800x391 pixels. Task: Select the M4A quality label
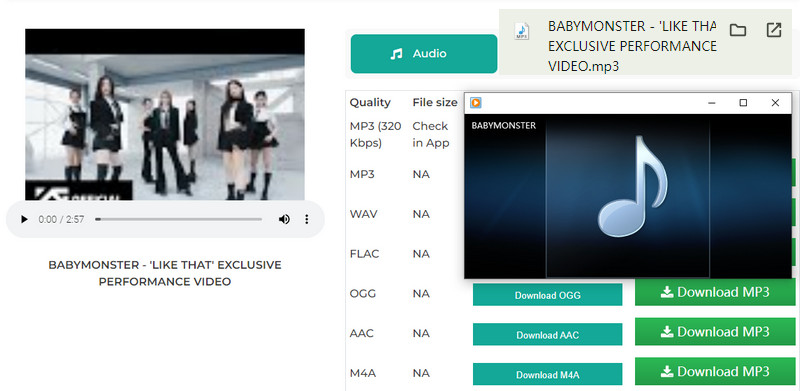pyautogui.click(x=363, y=373)
